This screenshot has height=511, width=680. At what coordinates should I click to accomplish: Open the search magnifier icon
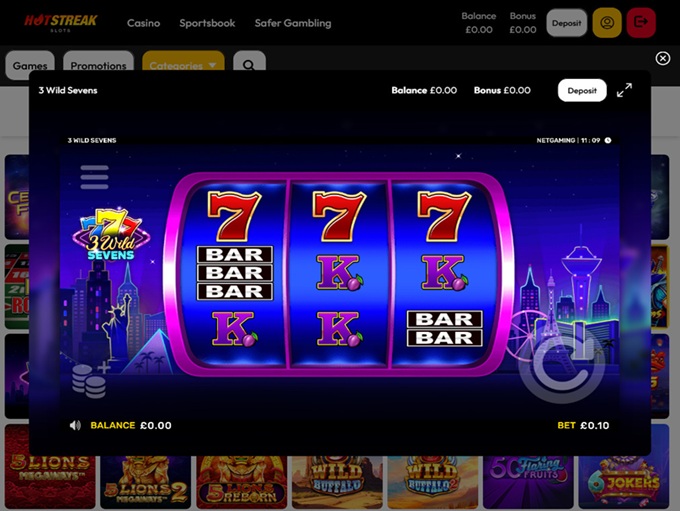pyautogui.click(x=249, y=65)
